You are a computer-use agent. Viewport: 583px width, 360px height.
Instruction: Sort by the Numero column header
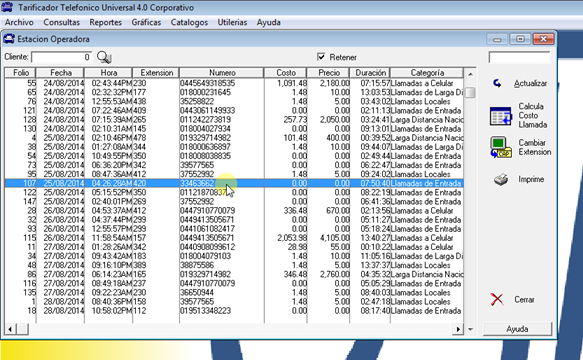[x=222, y=73]
